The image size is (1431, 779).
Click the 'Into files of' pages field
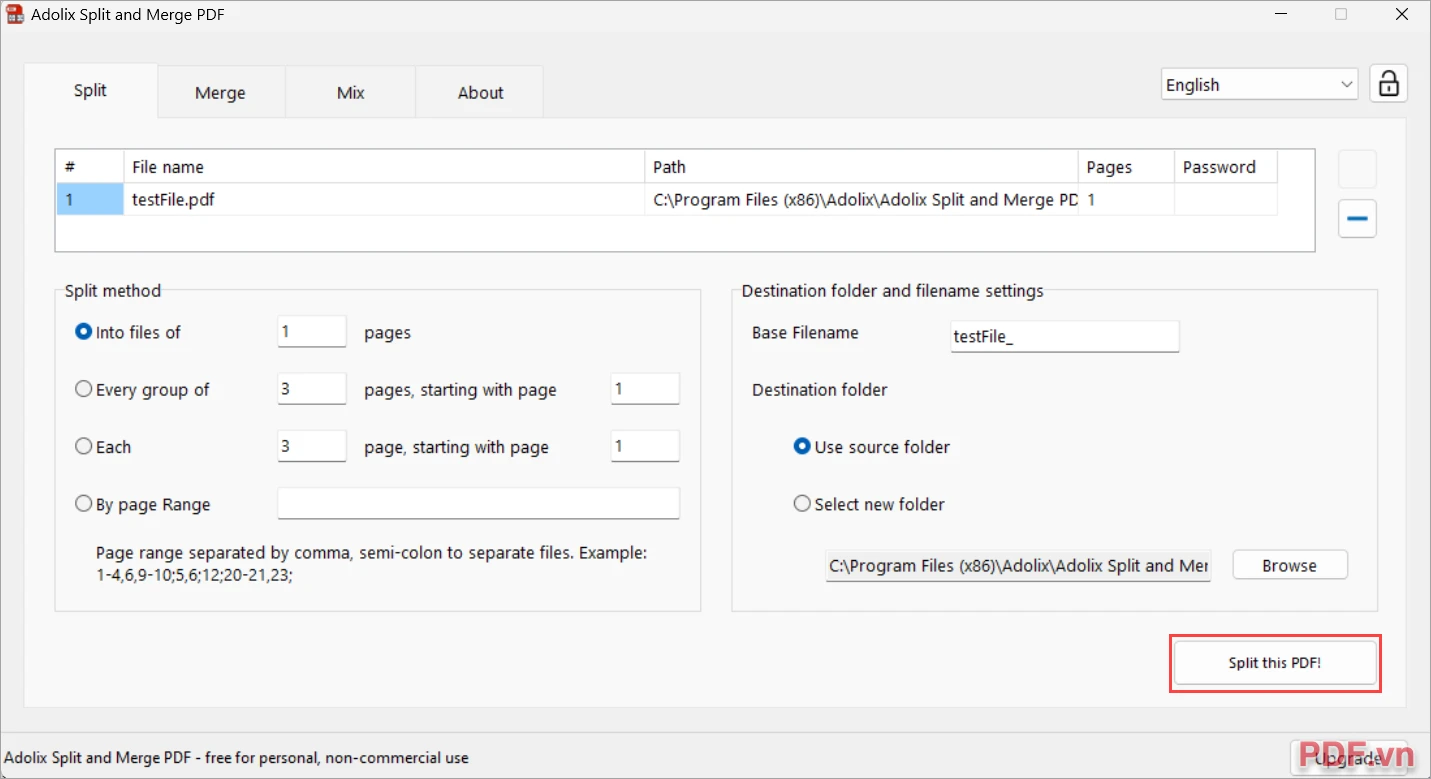312,332
